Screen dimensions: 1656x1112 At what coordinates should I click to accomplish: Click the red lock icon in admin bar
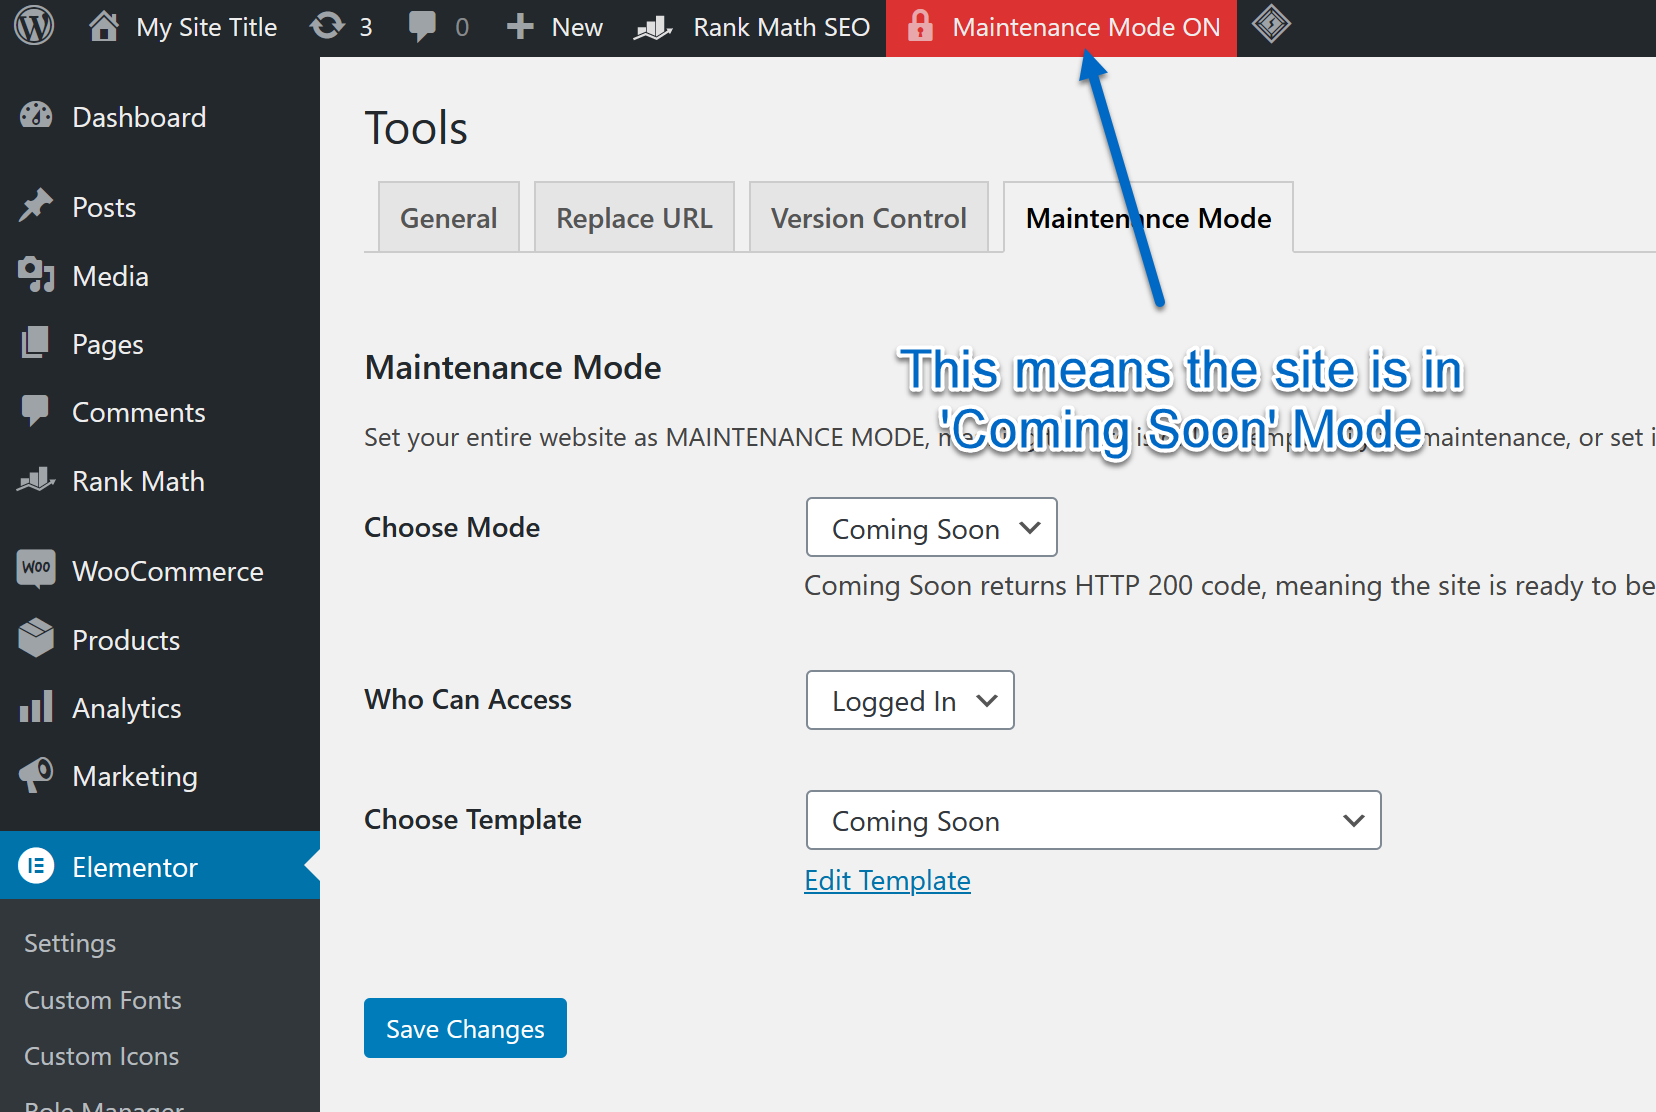(x=920, y=27)
